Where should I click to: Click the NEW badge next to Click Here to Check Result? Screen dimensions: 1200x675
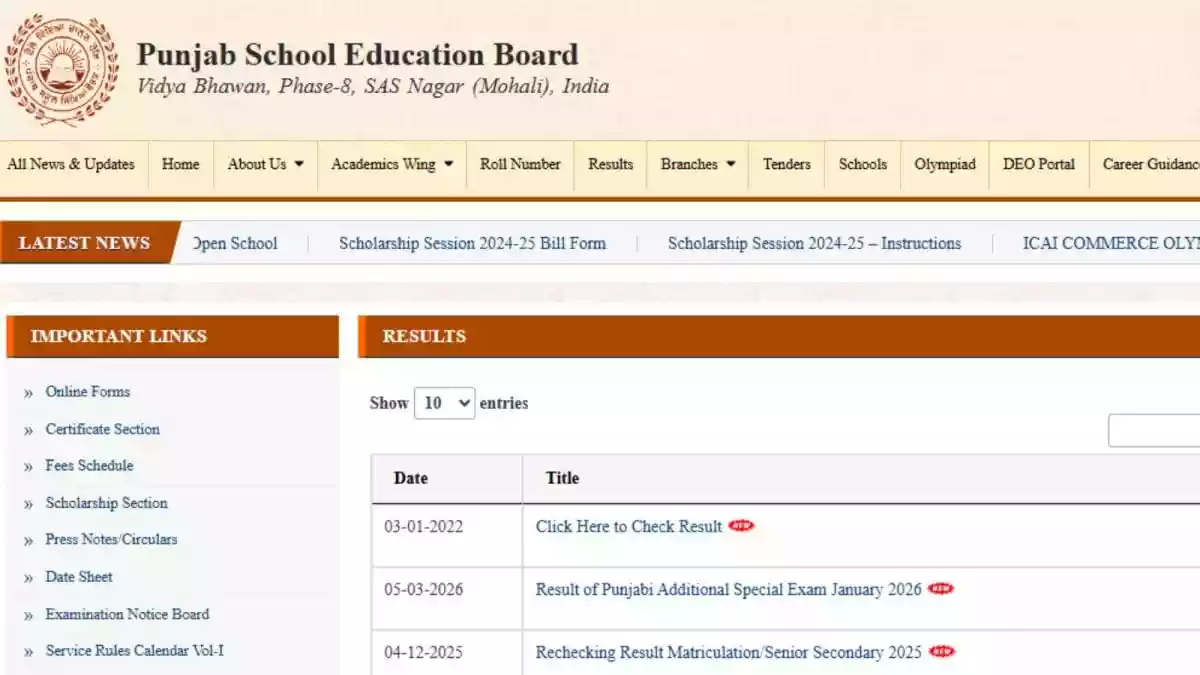tap(741, 526)
